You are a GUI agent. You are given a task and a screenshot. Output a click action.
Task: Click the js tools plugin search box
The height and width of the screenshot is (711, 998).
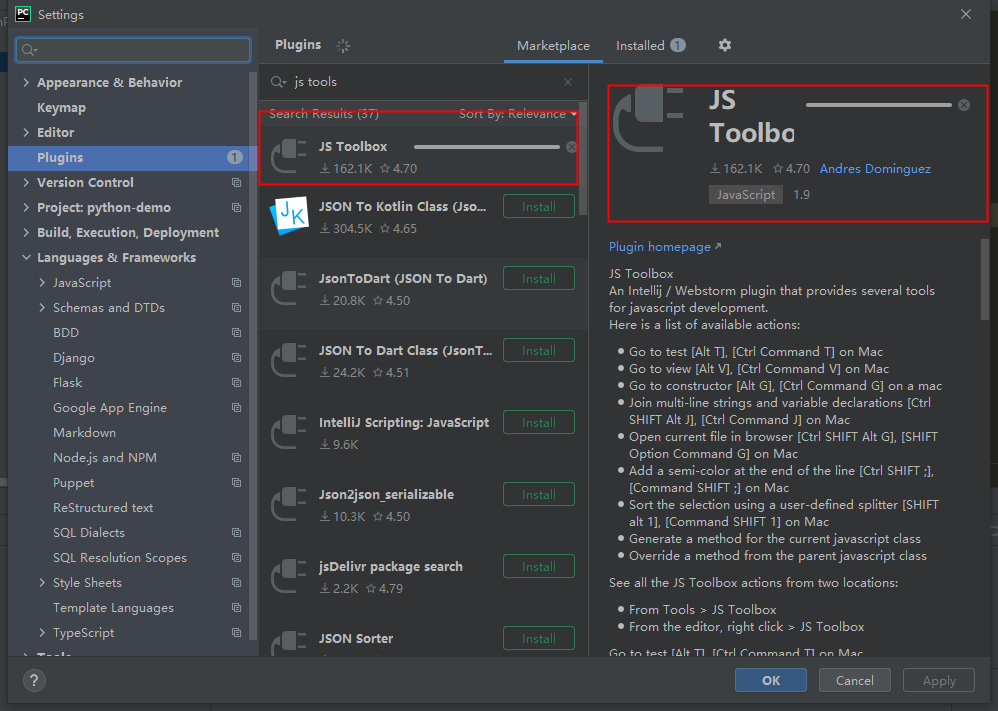pos(421,82)
